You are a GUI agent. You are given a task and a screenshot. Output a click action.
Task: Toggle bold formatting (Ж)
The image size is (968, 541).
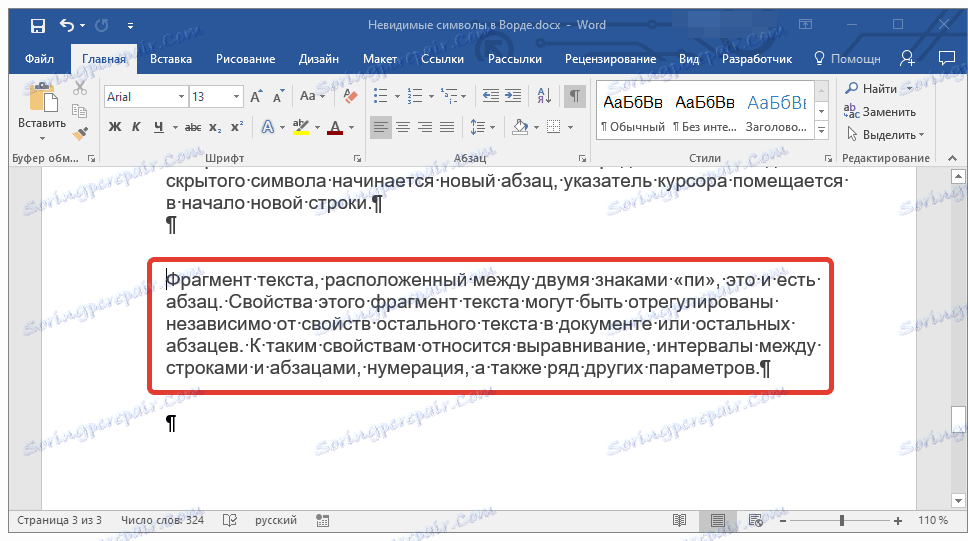114,127
